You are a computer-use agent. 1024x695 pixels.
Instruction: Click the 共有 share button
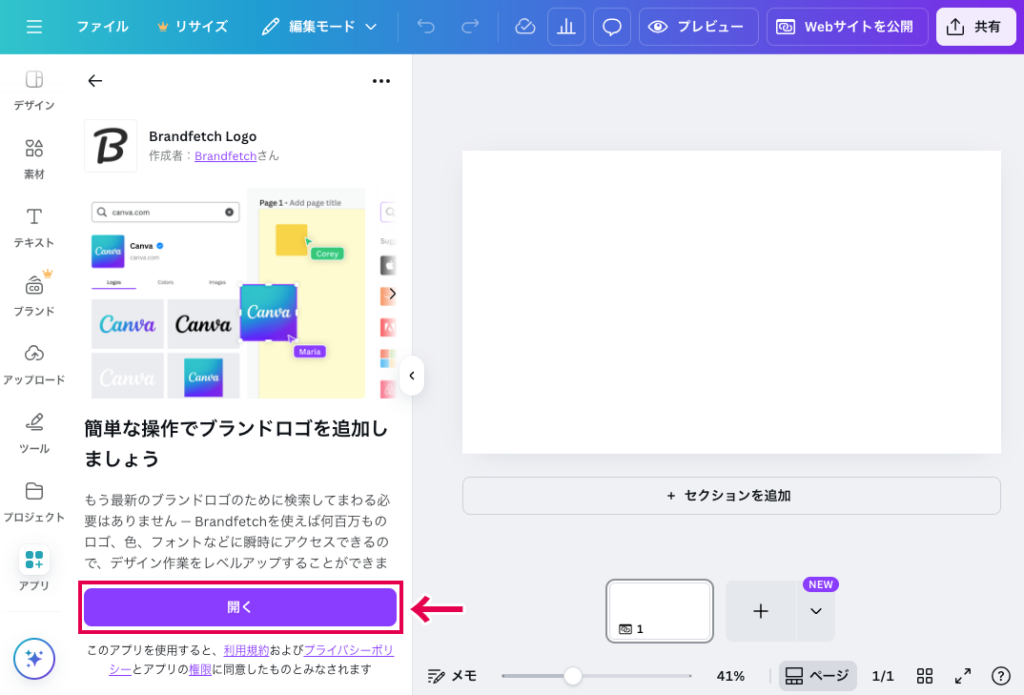tap(976, 27)
